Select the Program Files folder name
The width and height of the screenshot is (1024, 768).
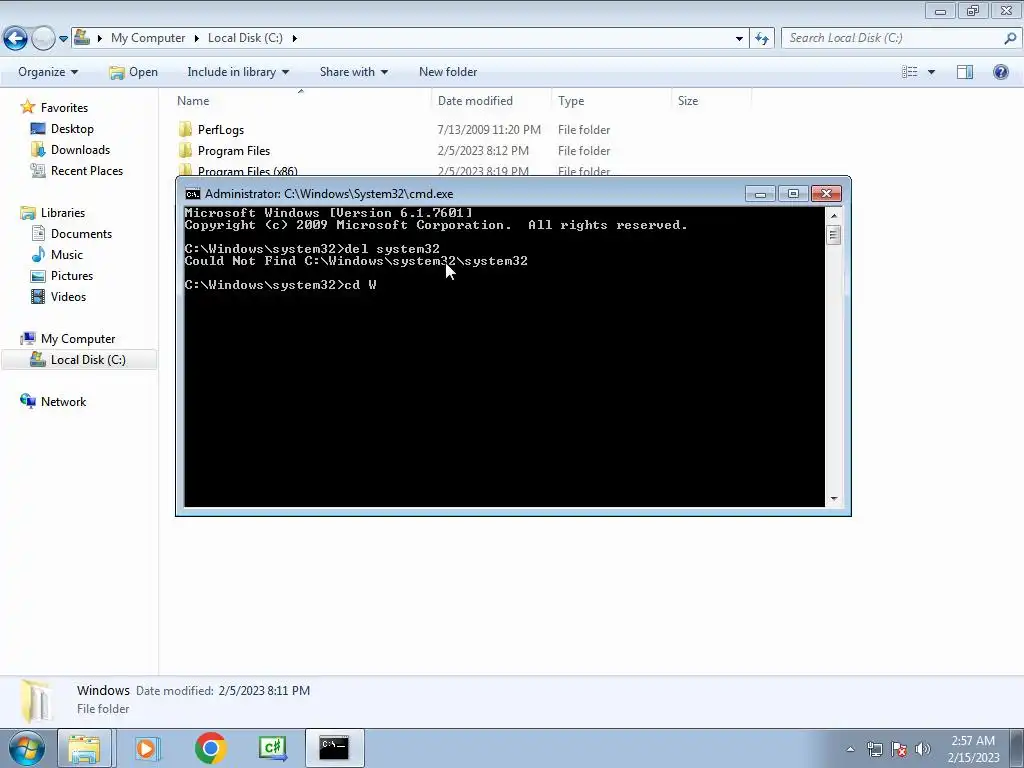click(x=234, y=151)
